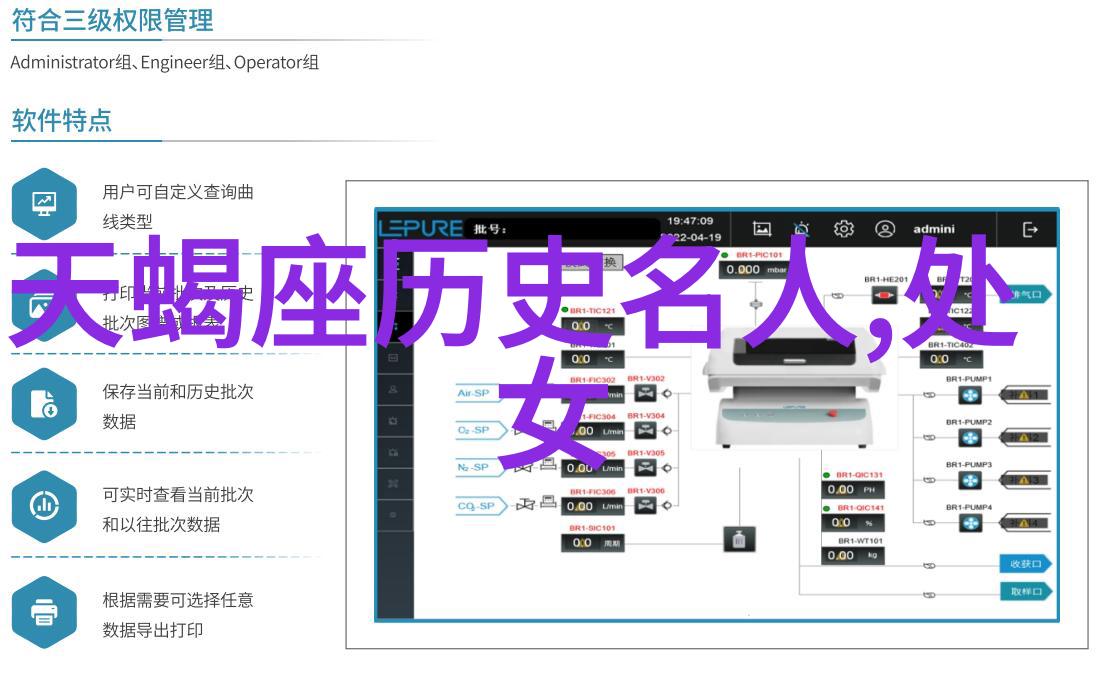The height and width of the screenshot is (677, 1106).
Task: Click the 收获口 harvest port button
Action: pos(1025,564)
